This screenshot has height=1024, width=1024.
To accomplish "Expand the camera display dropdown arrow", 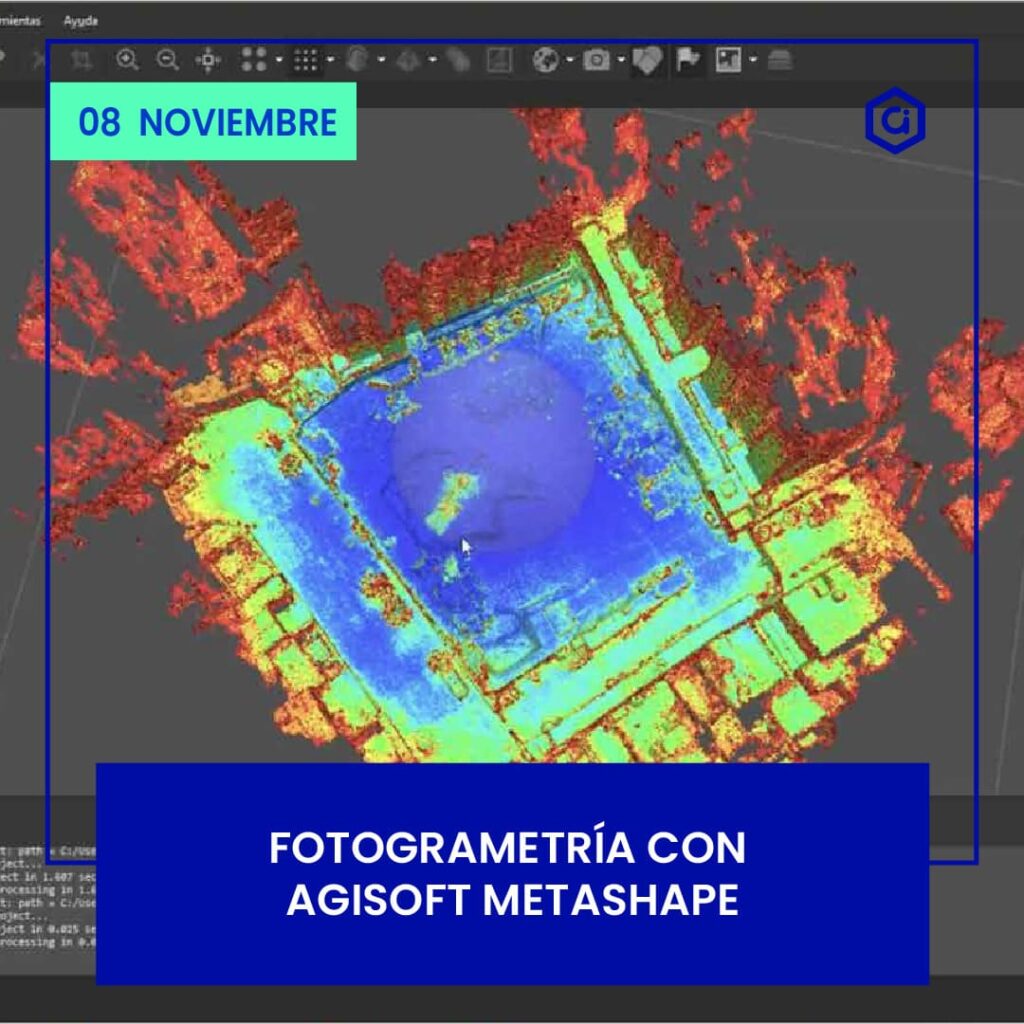I will coord(621,60).
